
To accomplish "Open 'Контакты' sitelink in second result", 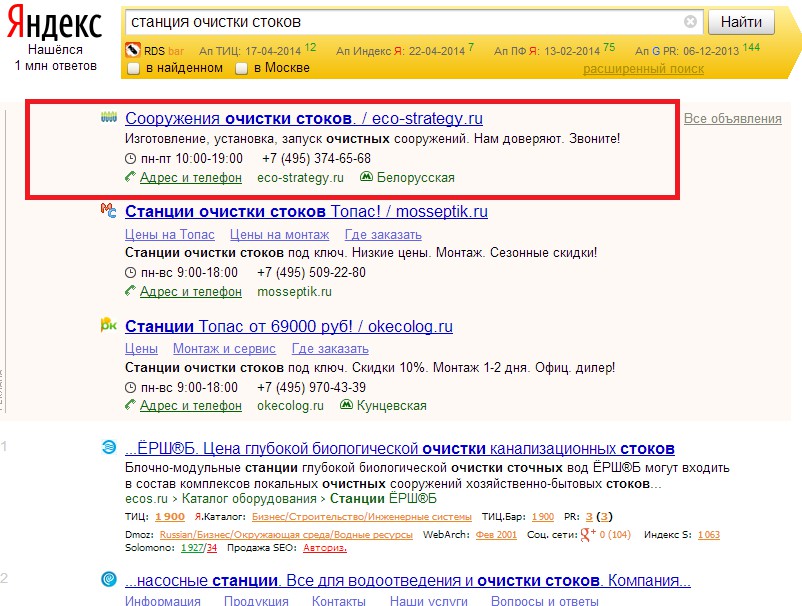I will [x=339, y=600].
